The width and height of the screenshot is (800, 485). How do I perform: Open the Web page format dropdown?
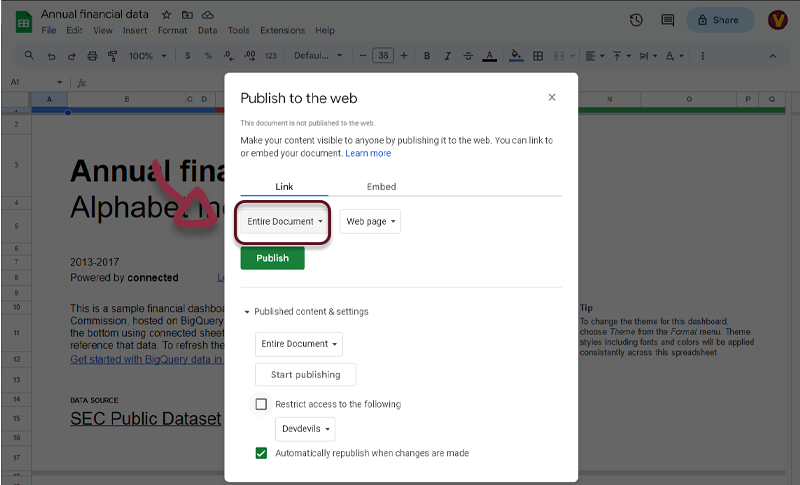pyautogui.click(x=370, y=222)
